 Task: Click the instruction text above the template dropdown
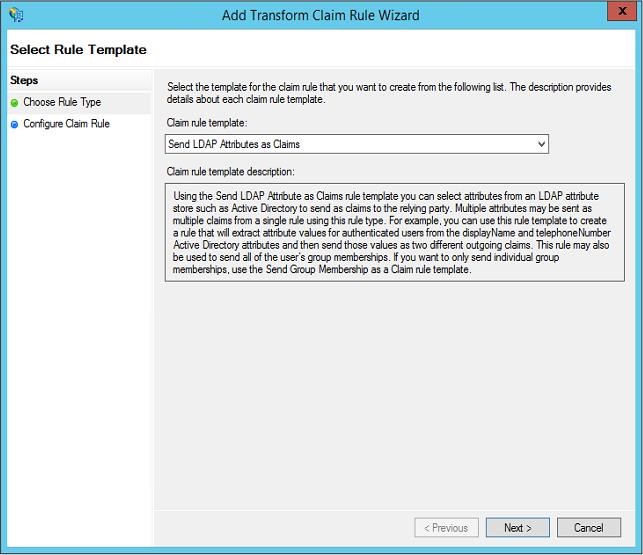coord(388,93)
